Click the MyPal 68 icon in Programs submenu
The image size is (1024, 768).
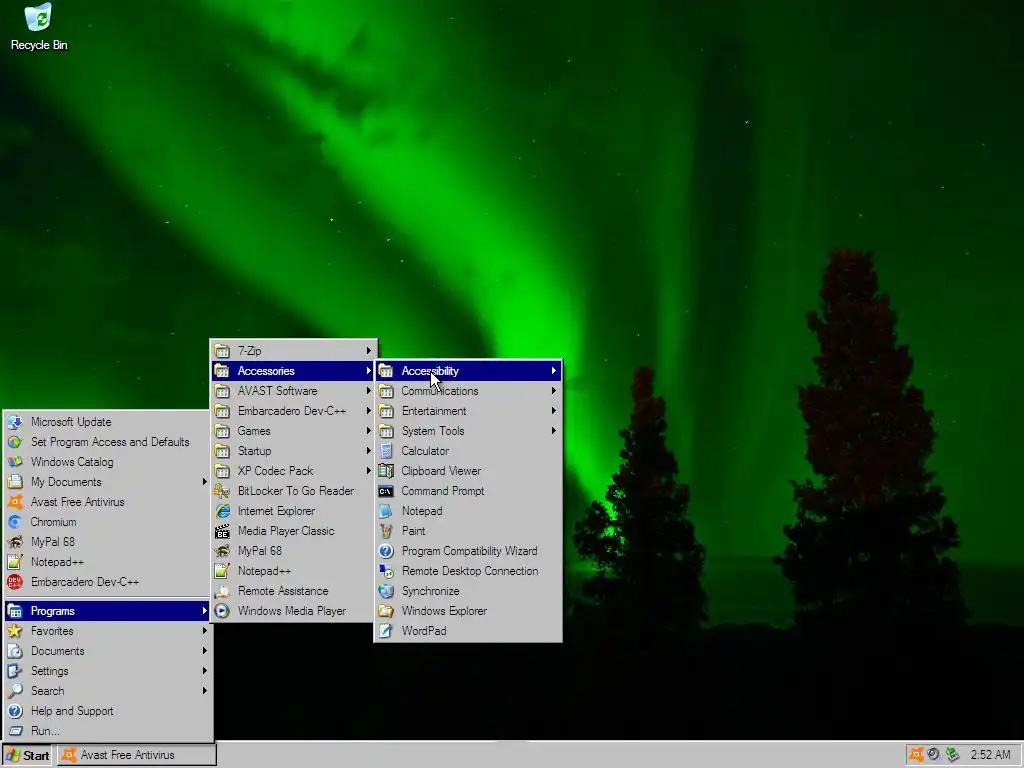222,551
